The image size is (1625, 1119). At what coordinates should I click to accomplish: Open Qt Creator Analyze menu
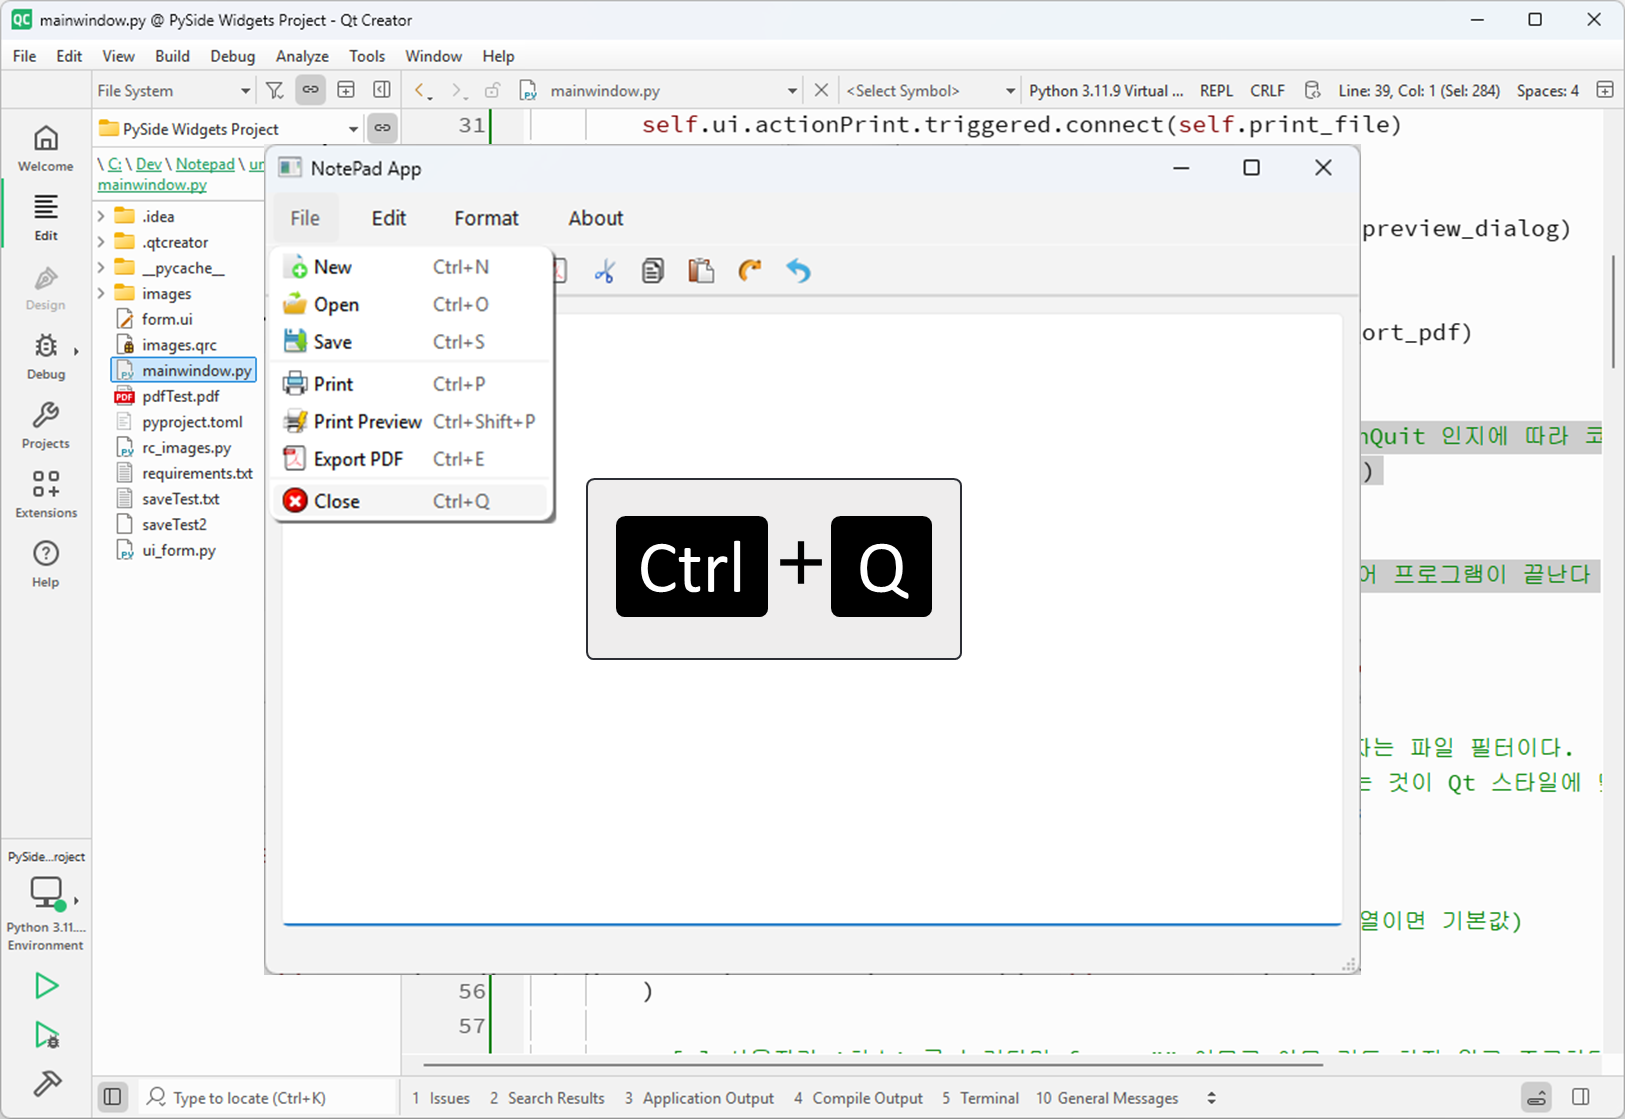302,56
